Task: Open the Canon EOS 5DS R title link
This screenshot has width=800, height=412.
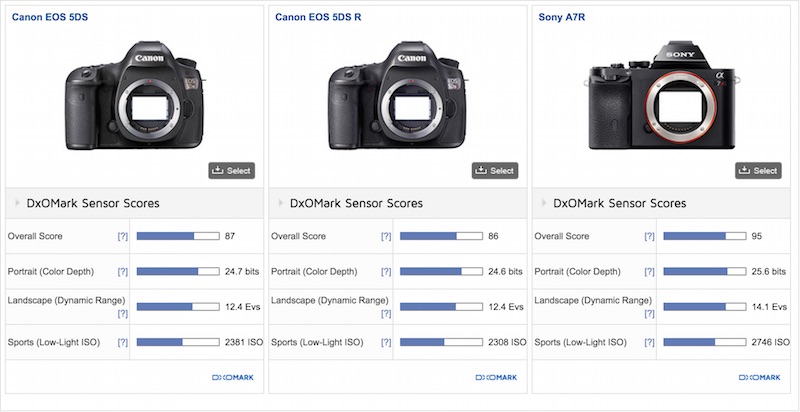Action: 318,17
